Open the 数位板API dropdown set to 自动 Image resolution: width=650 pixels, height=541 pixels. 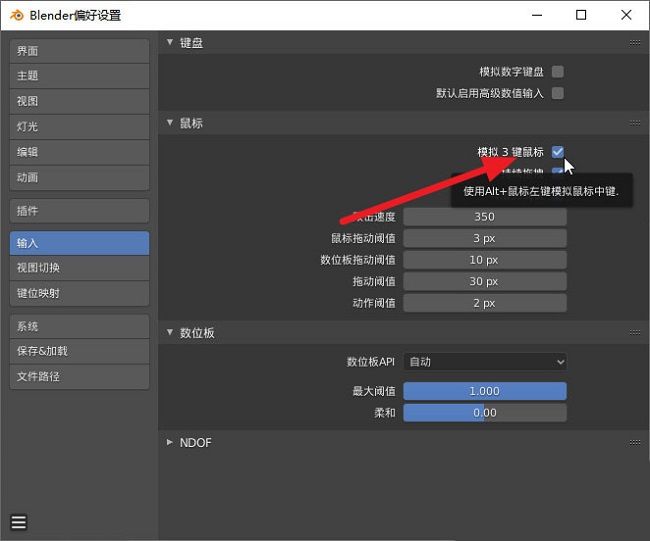[x=485, y=362]
